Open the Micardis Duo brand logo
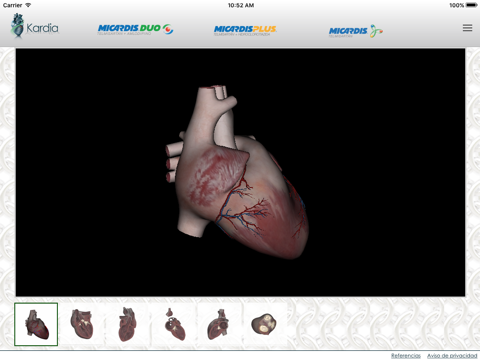 coord(135,29)
